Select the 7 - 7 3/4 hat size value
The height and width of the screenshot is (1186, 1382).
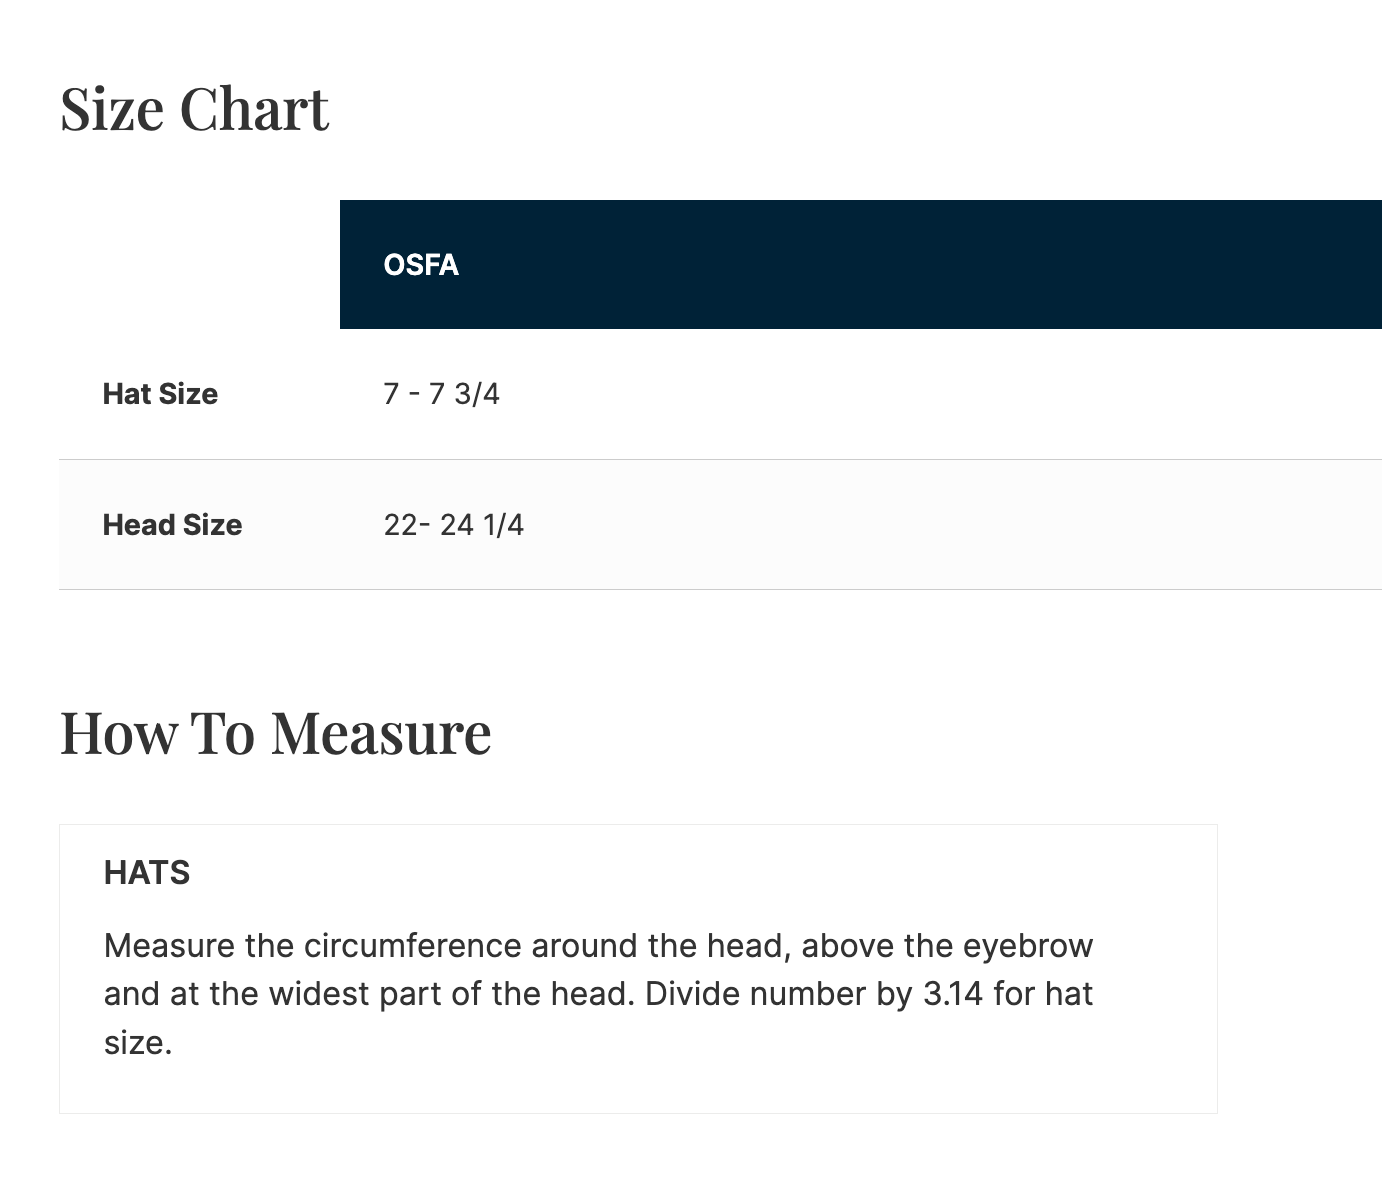(441, 394)
